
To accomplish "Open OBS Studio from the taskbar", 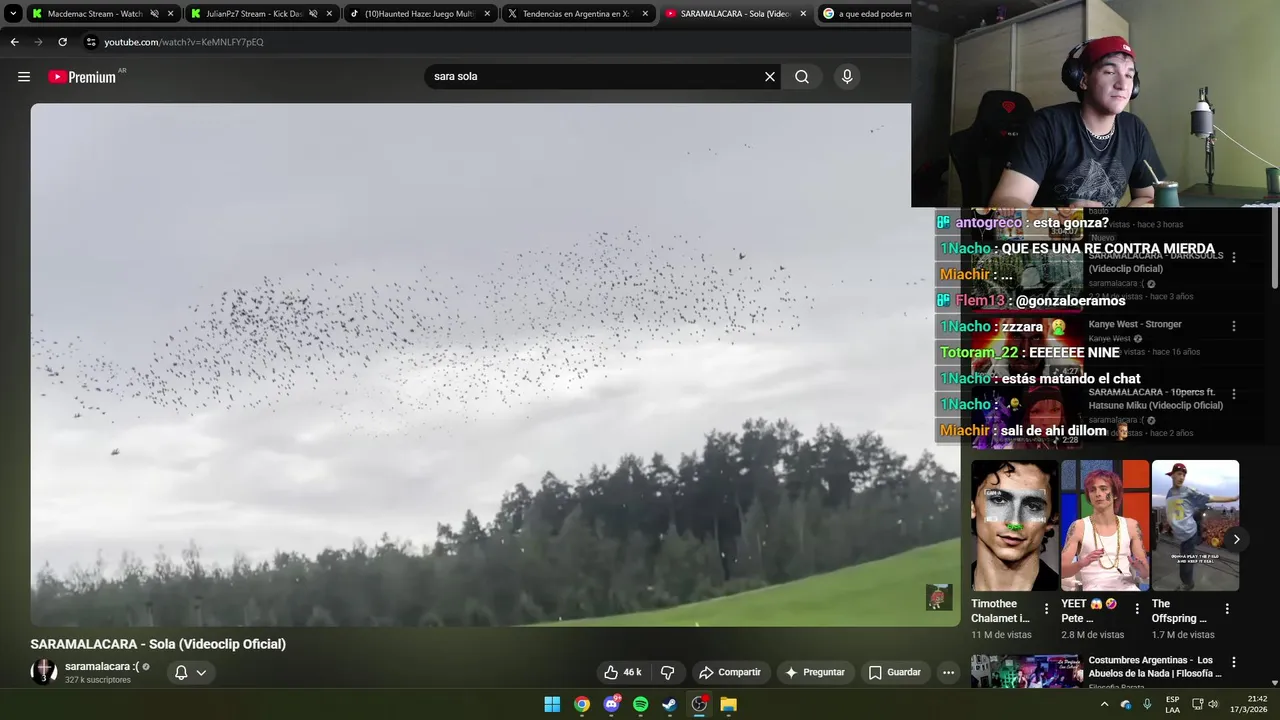I will click(699, 704).
